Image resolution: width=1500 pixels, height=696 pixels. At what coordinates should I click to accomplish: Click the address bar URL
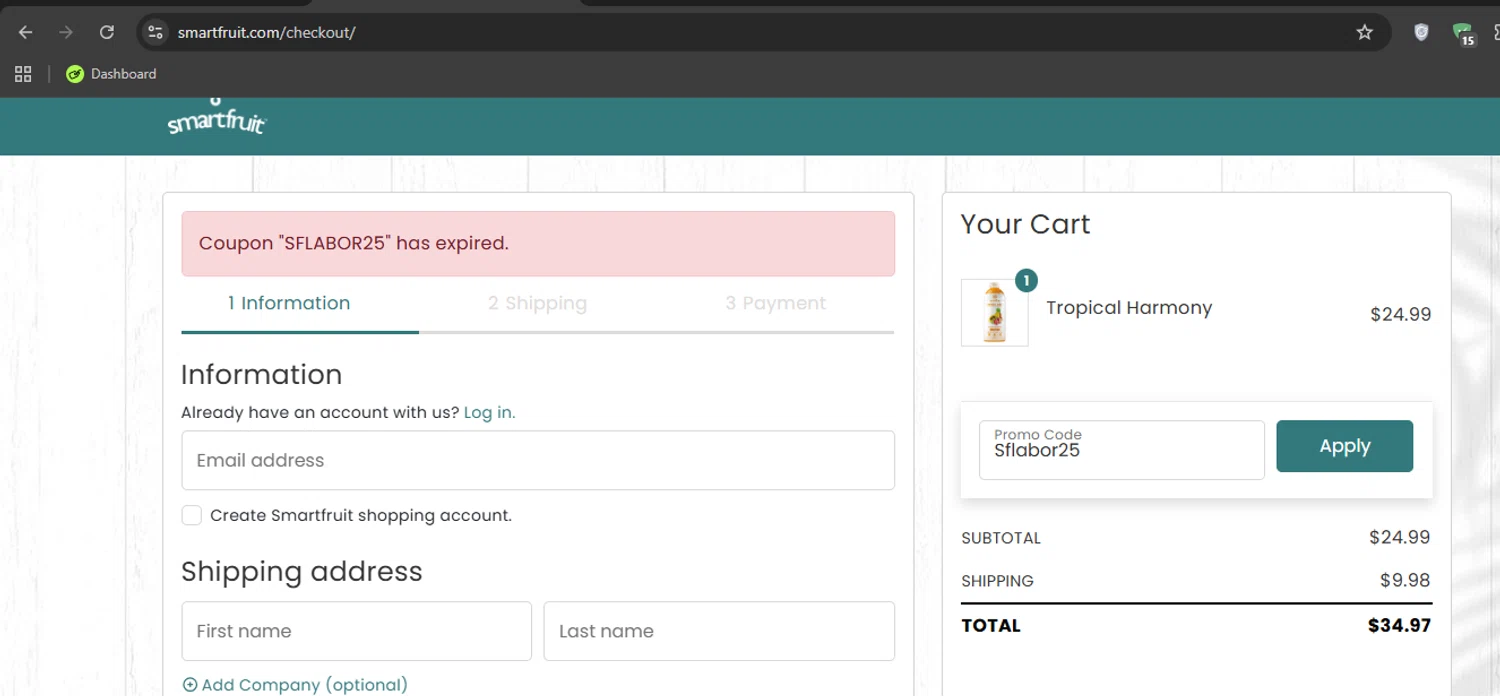(266, 32)
